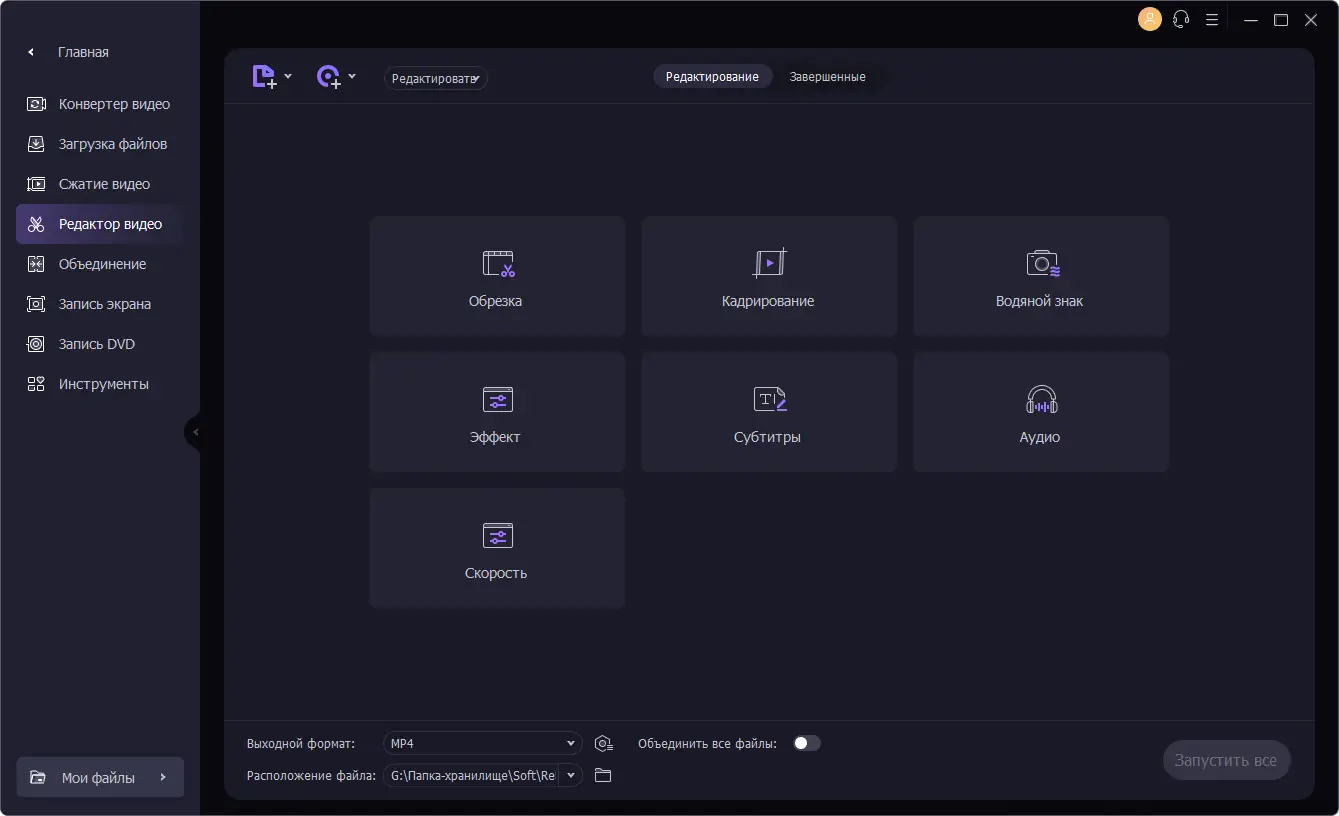
Task: Open the hamburger menu in title bar
Action: pos(1212,19)
